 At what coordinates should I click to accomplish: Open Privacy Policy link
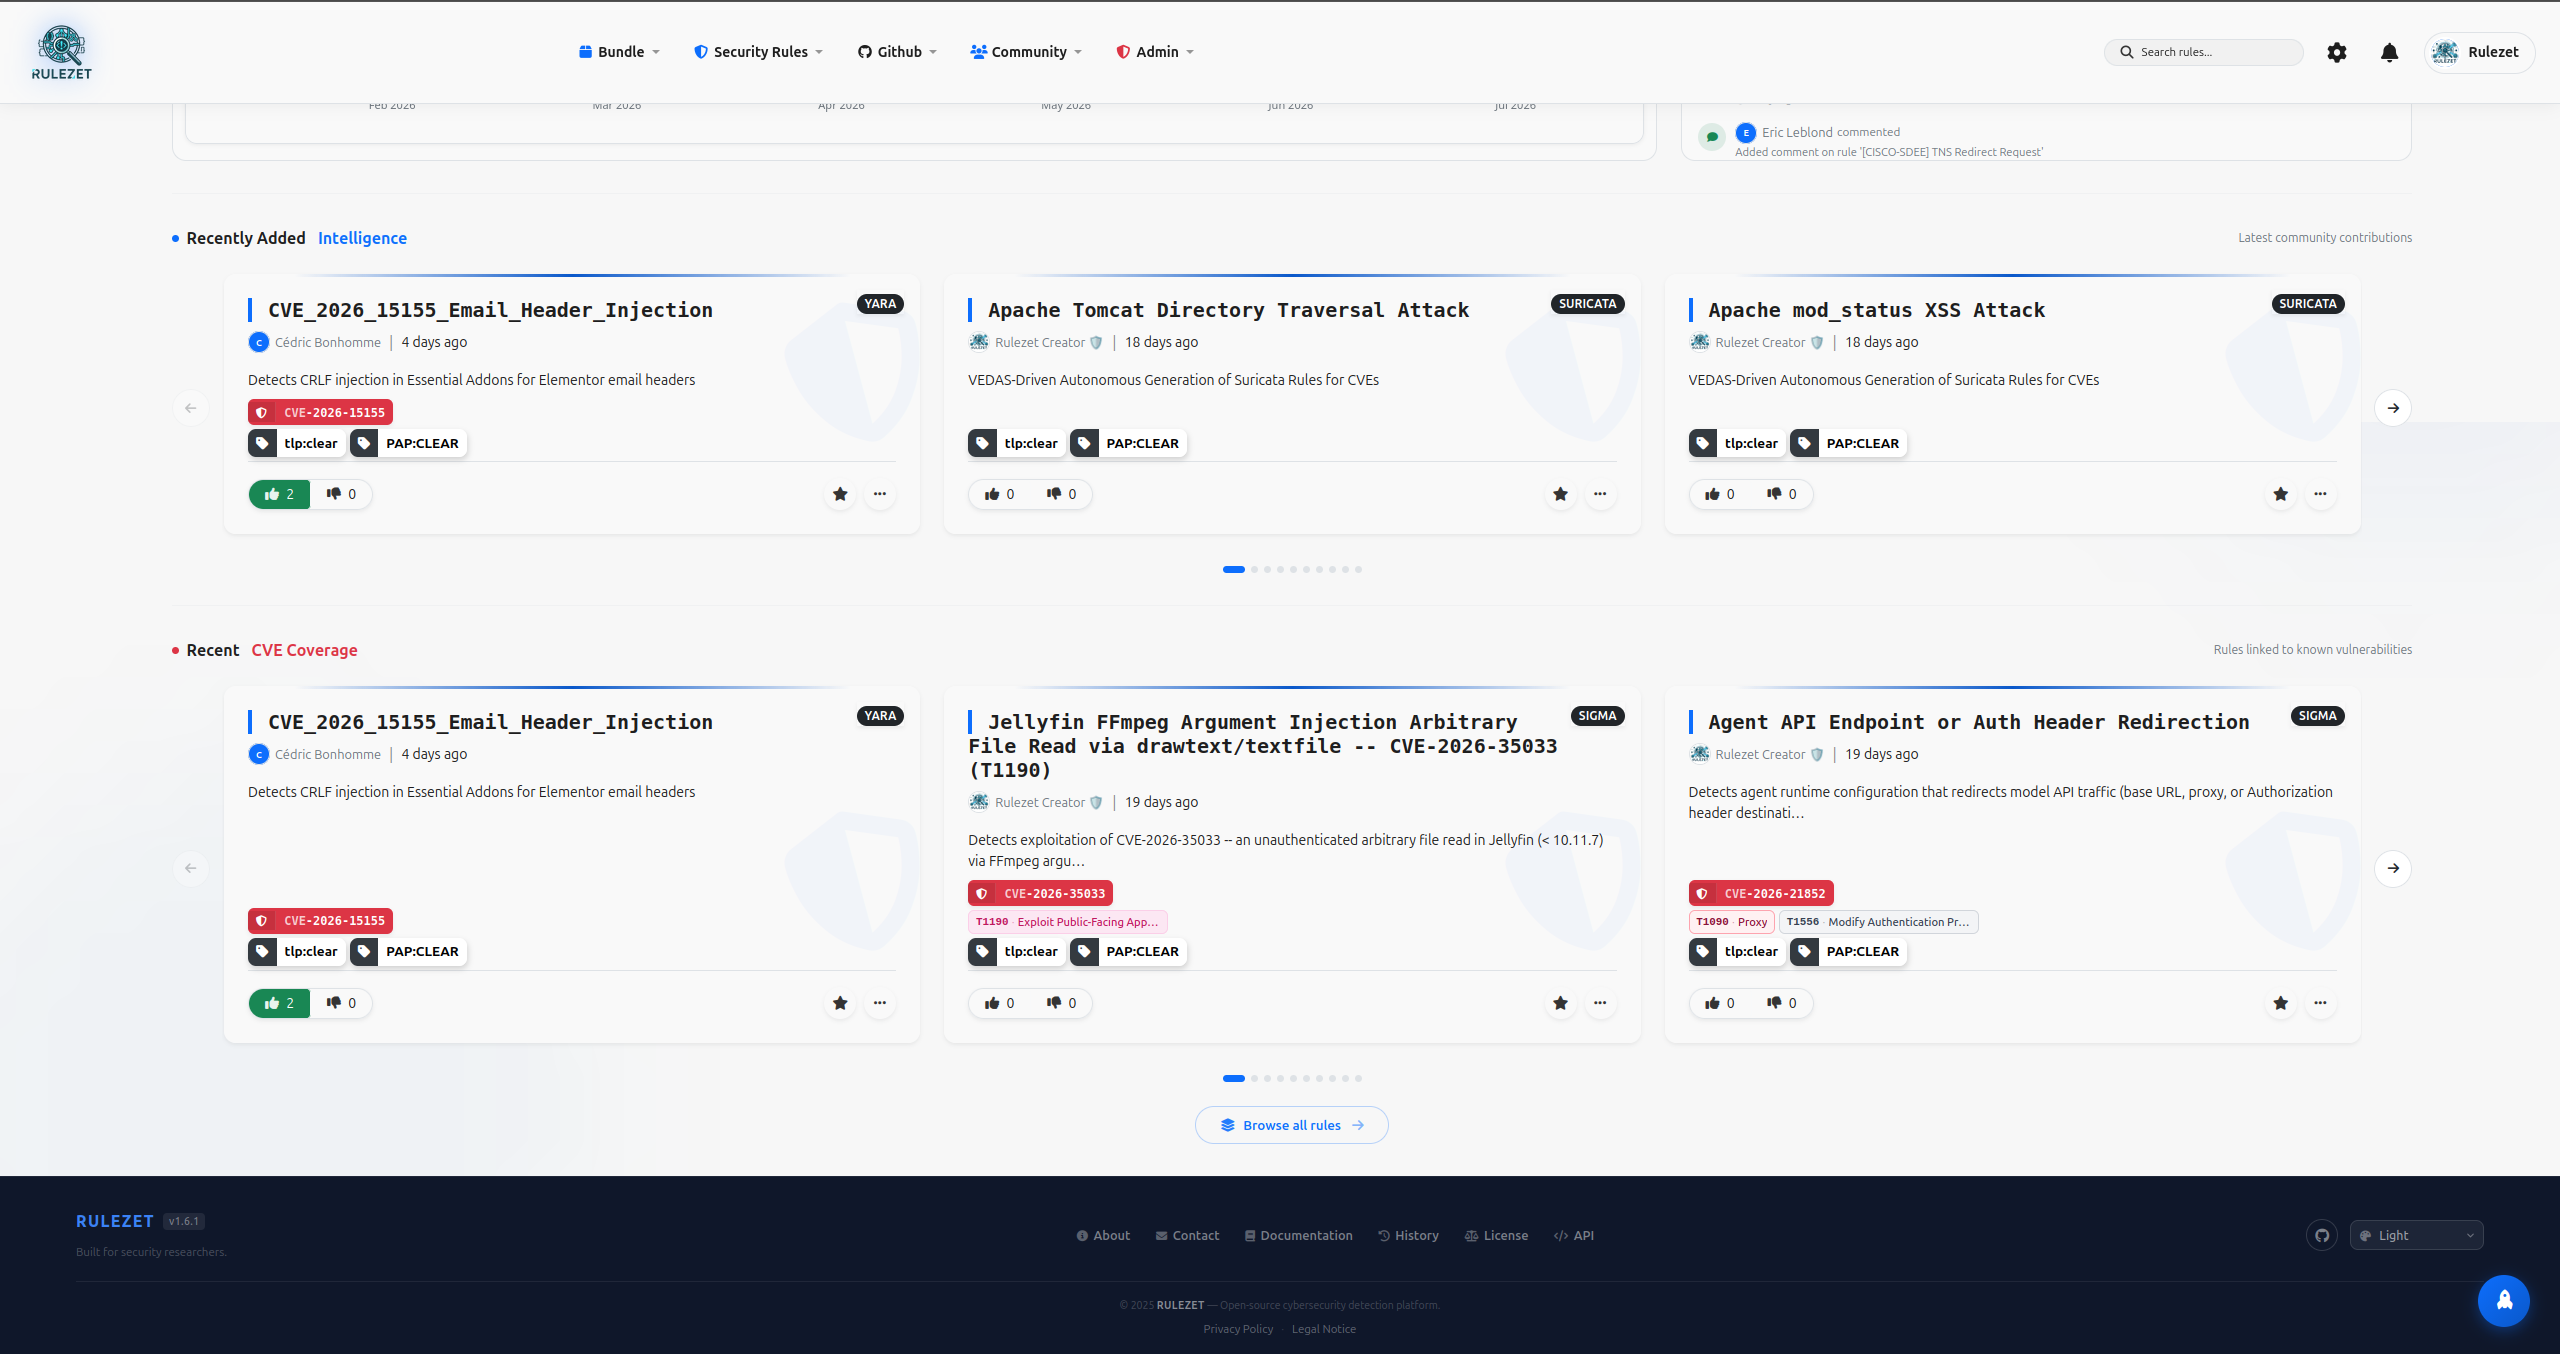point(1238,1329)
